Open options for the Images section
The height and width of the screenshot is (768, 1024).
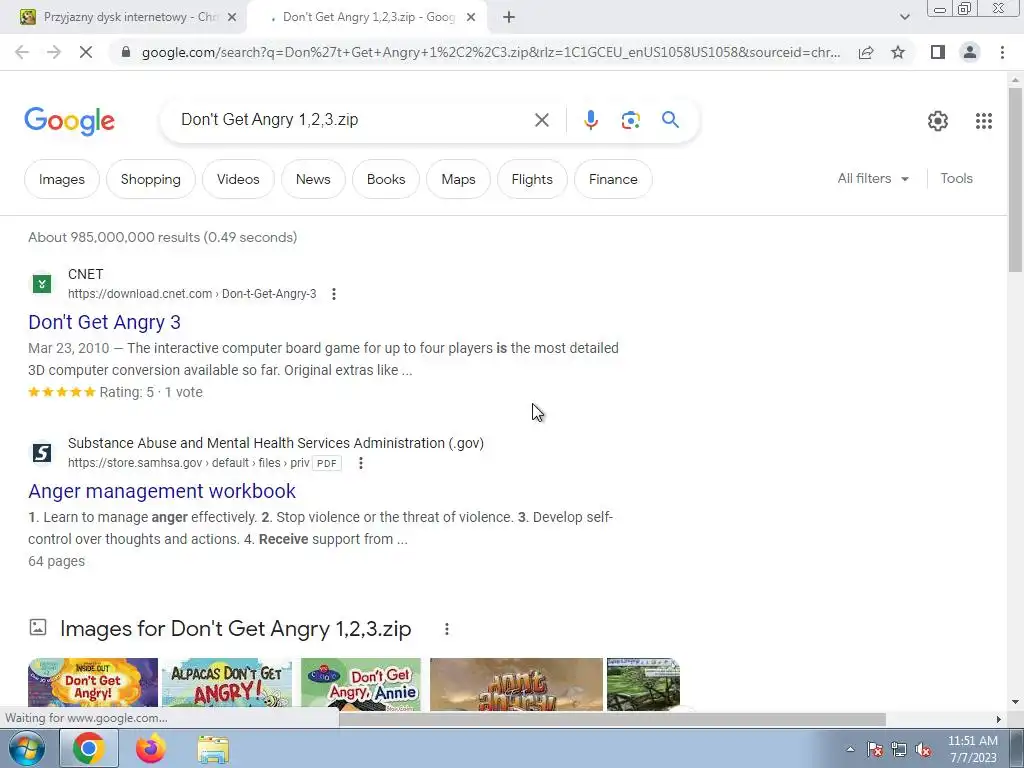447,629
